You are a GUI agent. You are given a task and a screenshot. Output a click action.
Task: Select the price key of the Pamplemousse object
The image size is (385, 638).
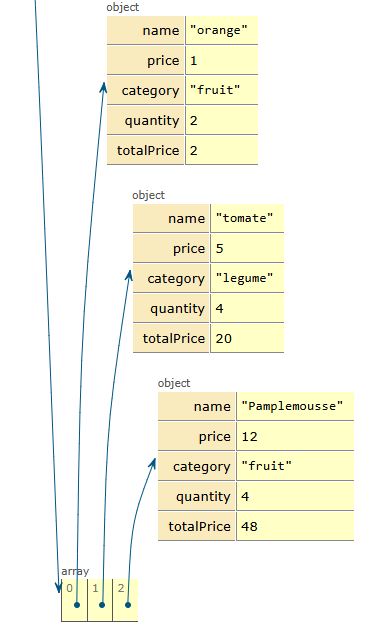tap(197, 436)
